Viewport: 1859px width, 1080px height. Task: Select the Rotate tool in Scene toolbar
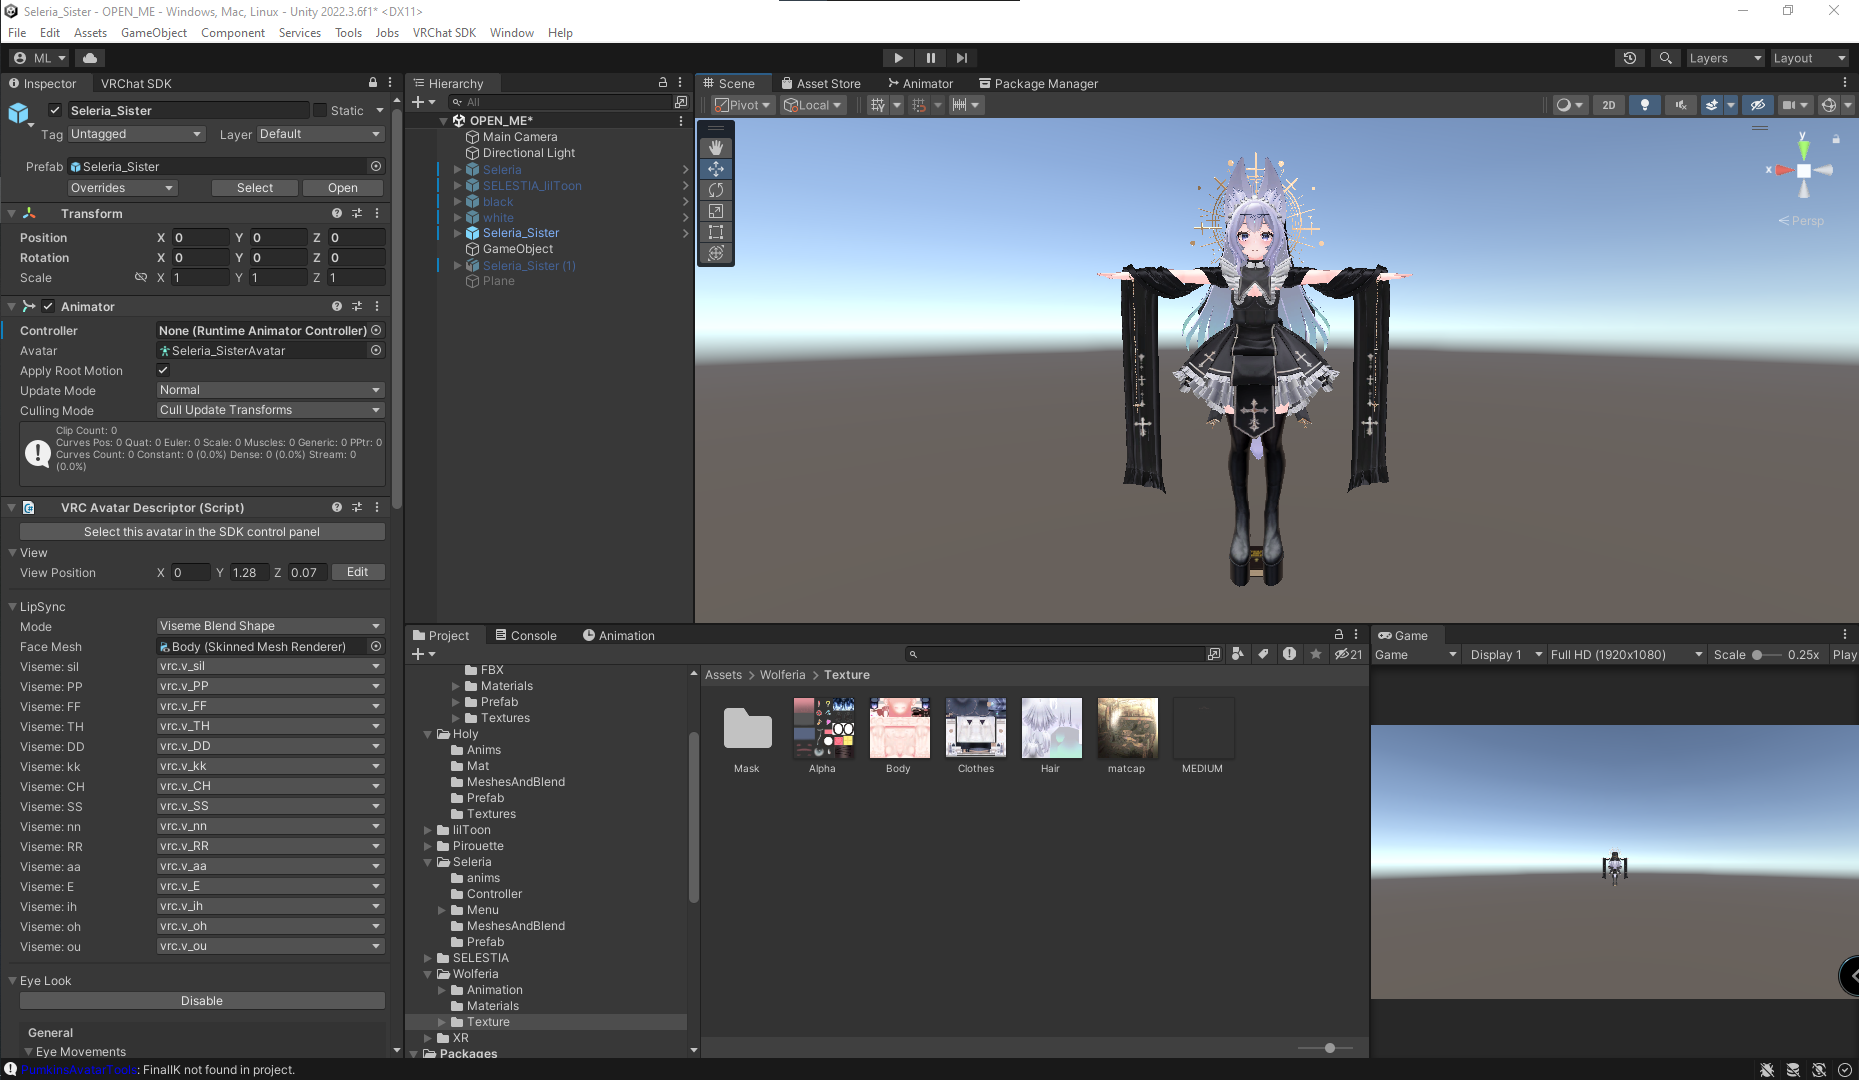pos(716,190)
